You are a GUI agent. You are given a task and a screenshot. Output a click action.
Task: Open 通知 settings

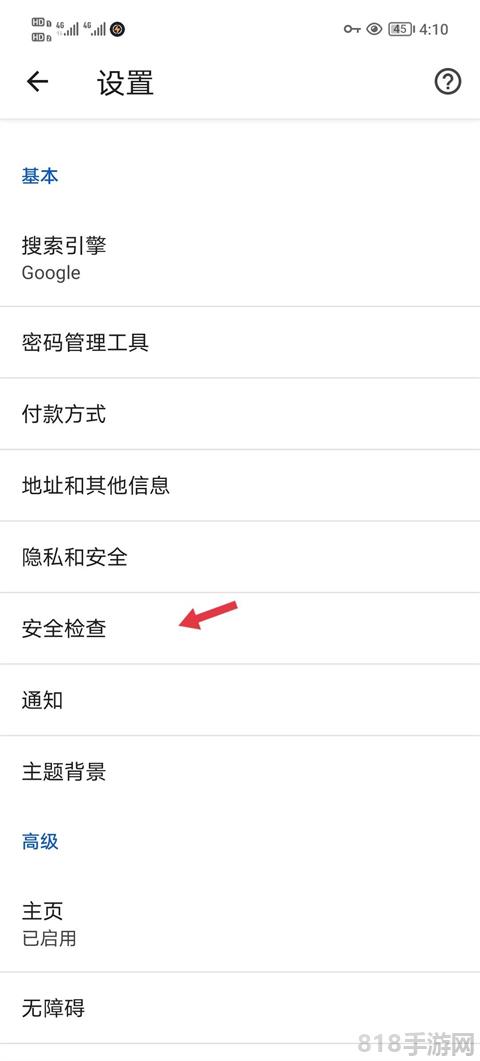click(240, 700)
